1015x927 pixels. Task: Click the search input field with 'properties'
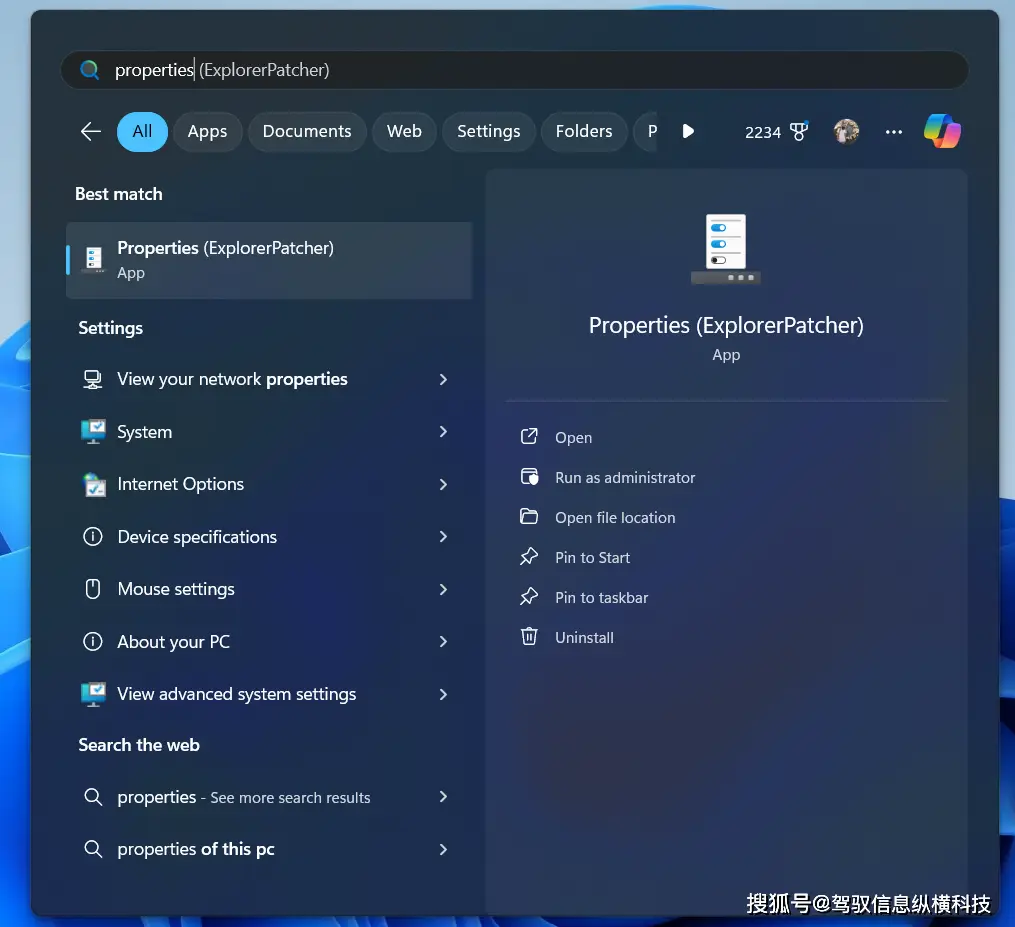(x=514, y=70)
